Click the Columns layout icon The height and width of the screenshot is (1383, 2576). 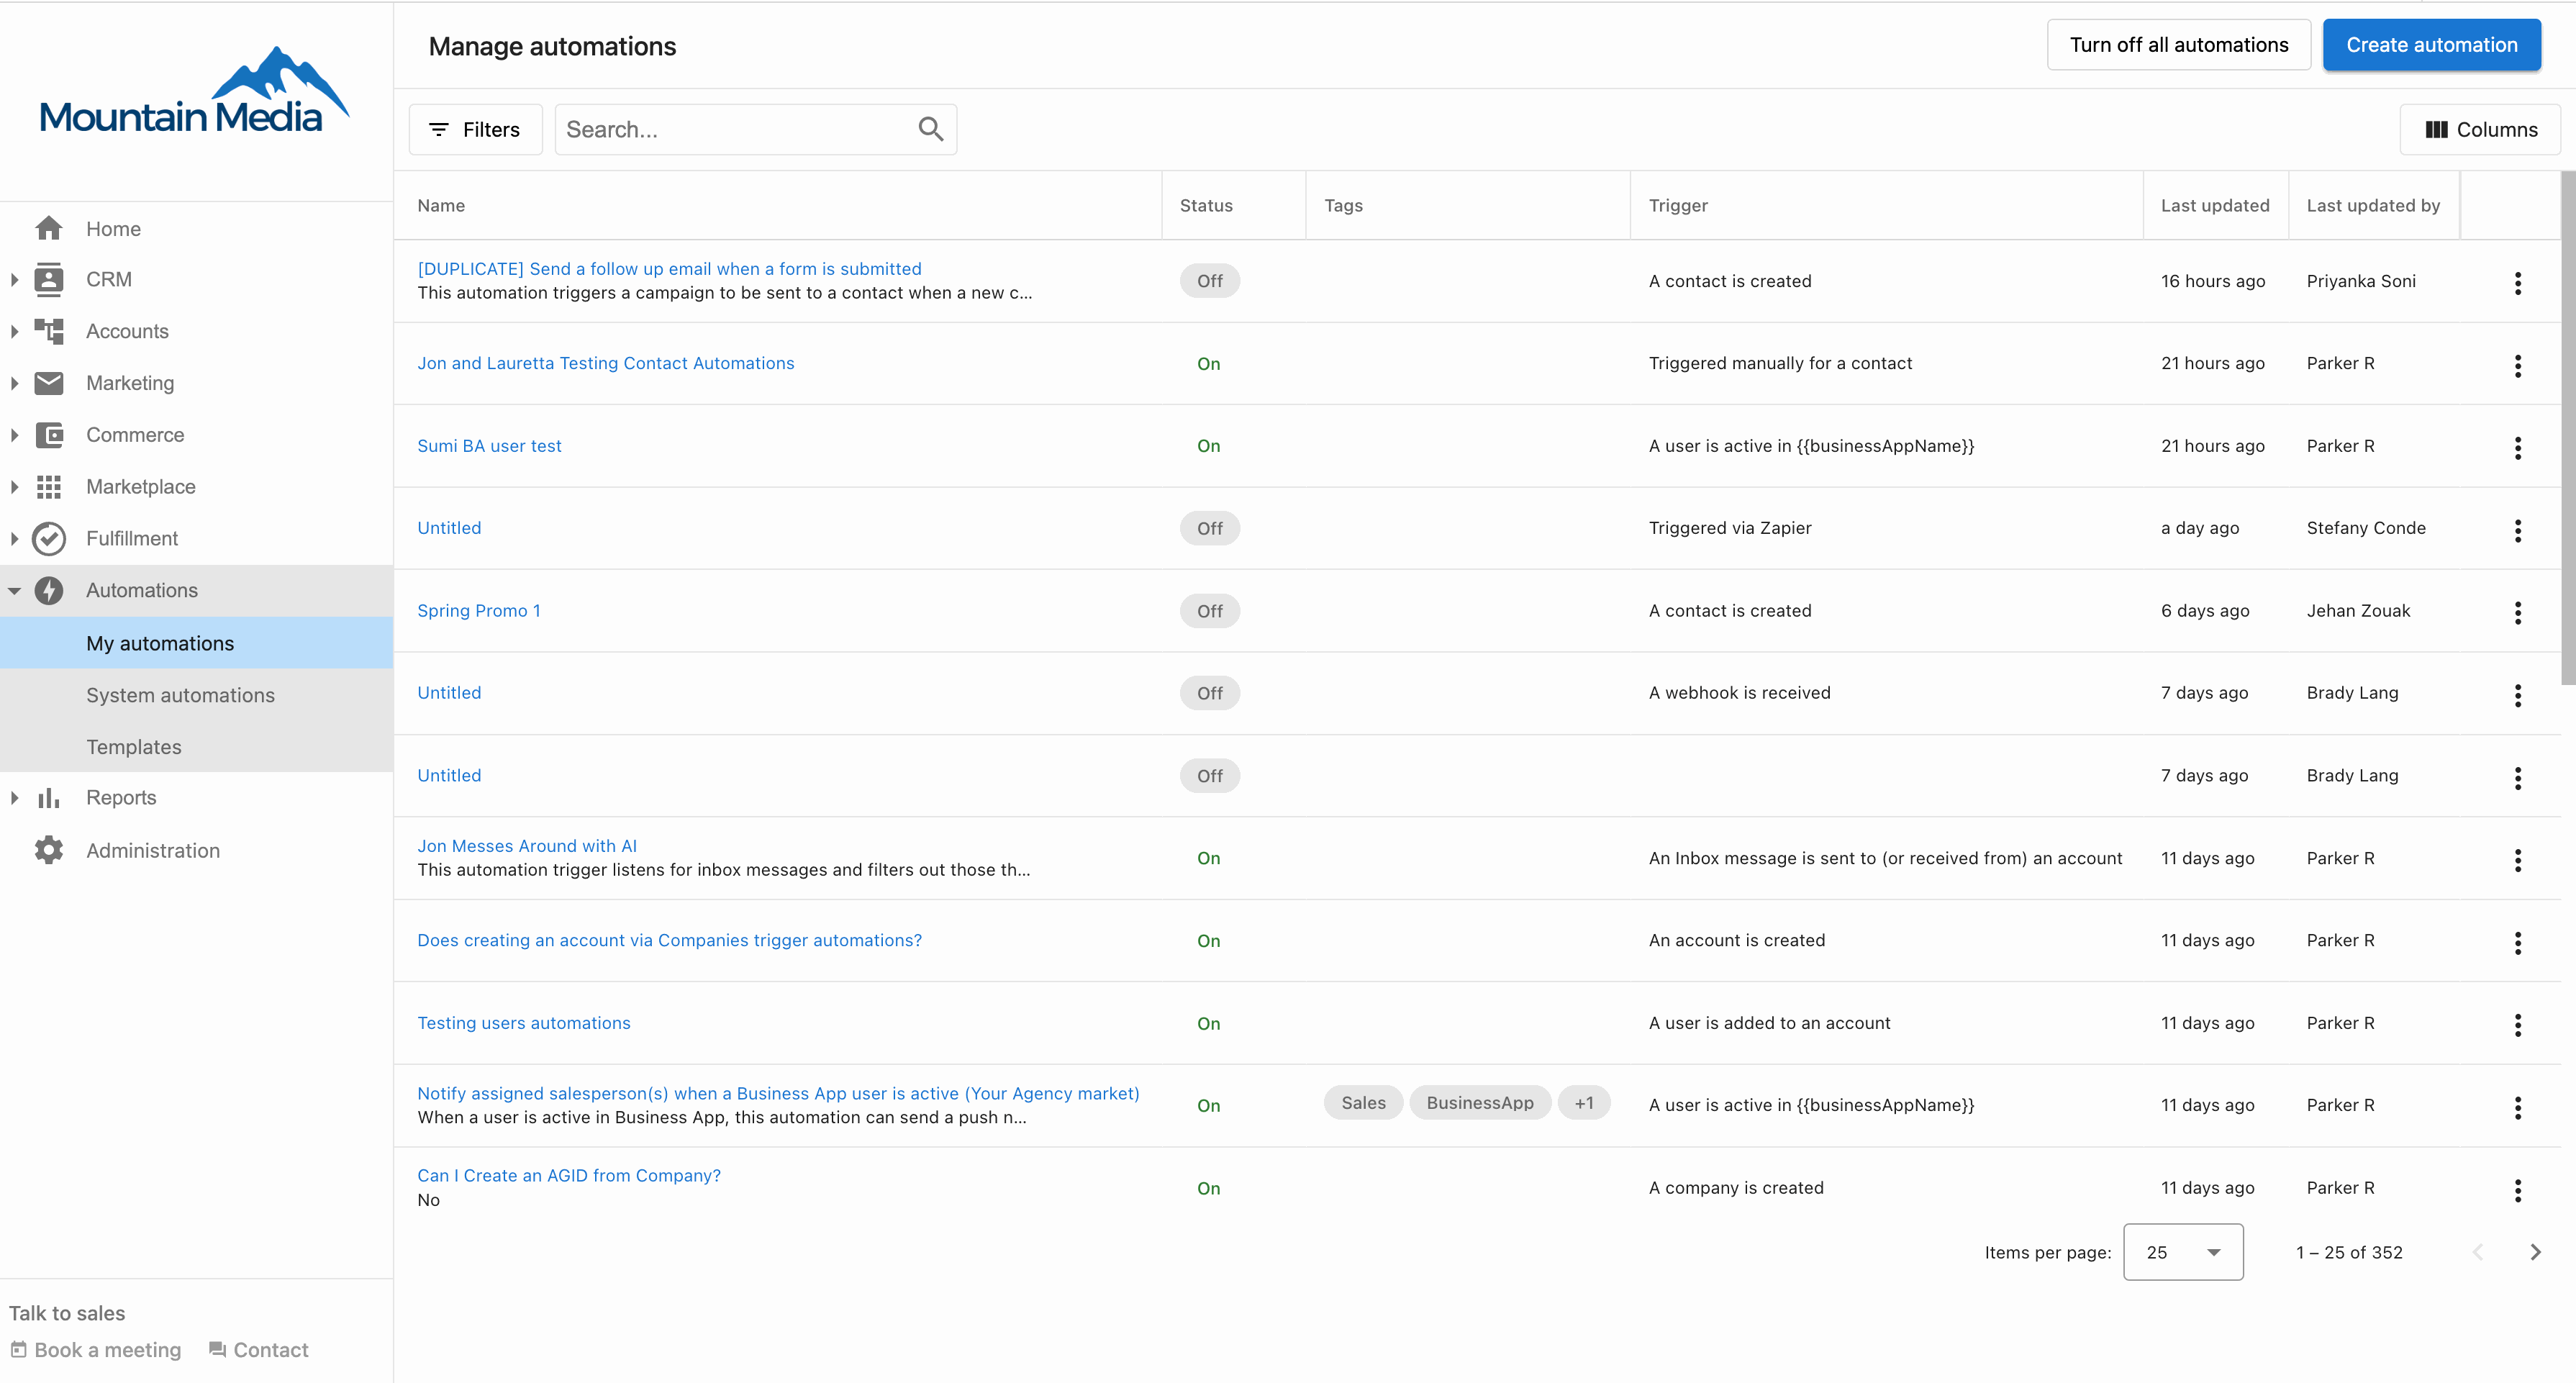2436,129
